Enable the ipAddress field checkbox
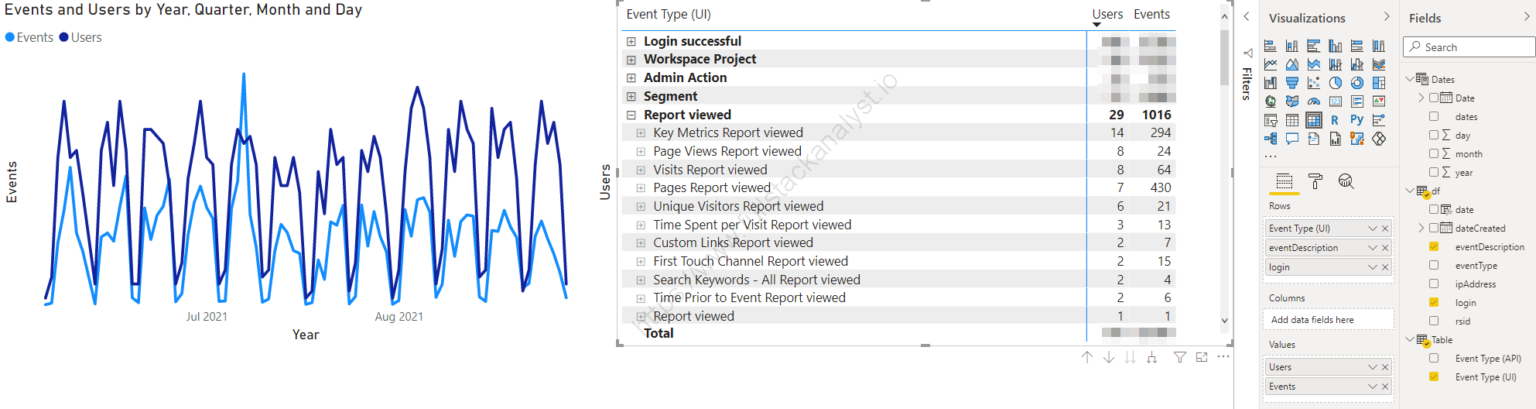 tap(1434, 284)
